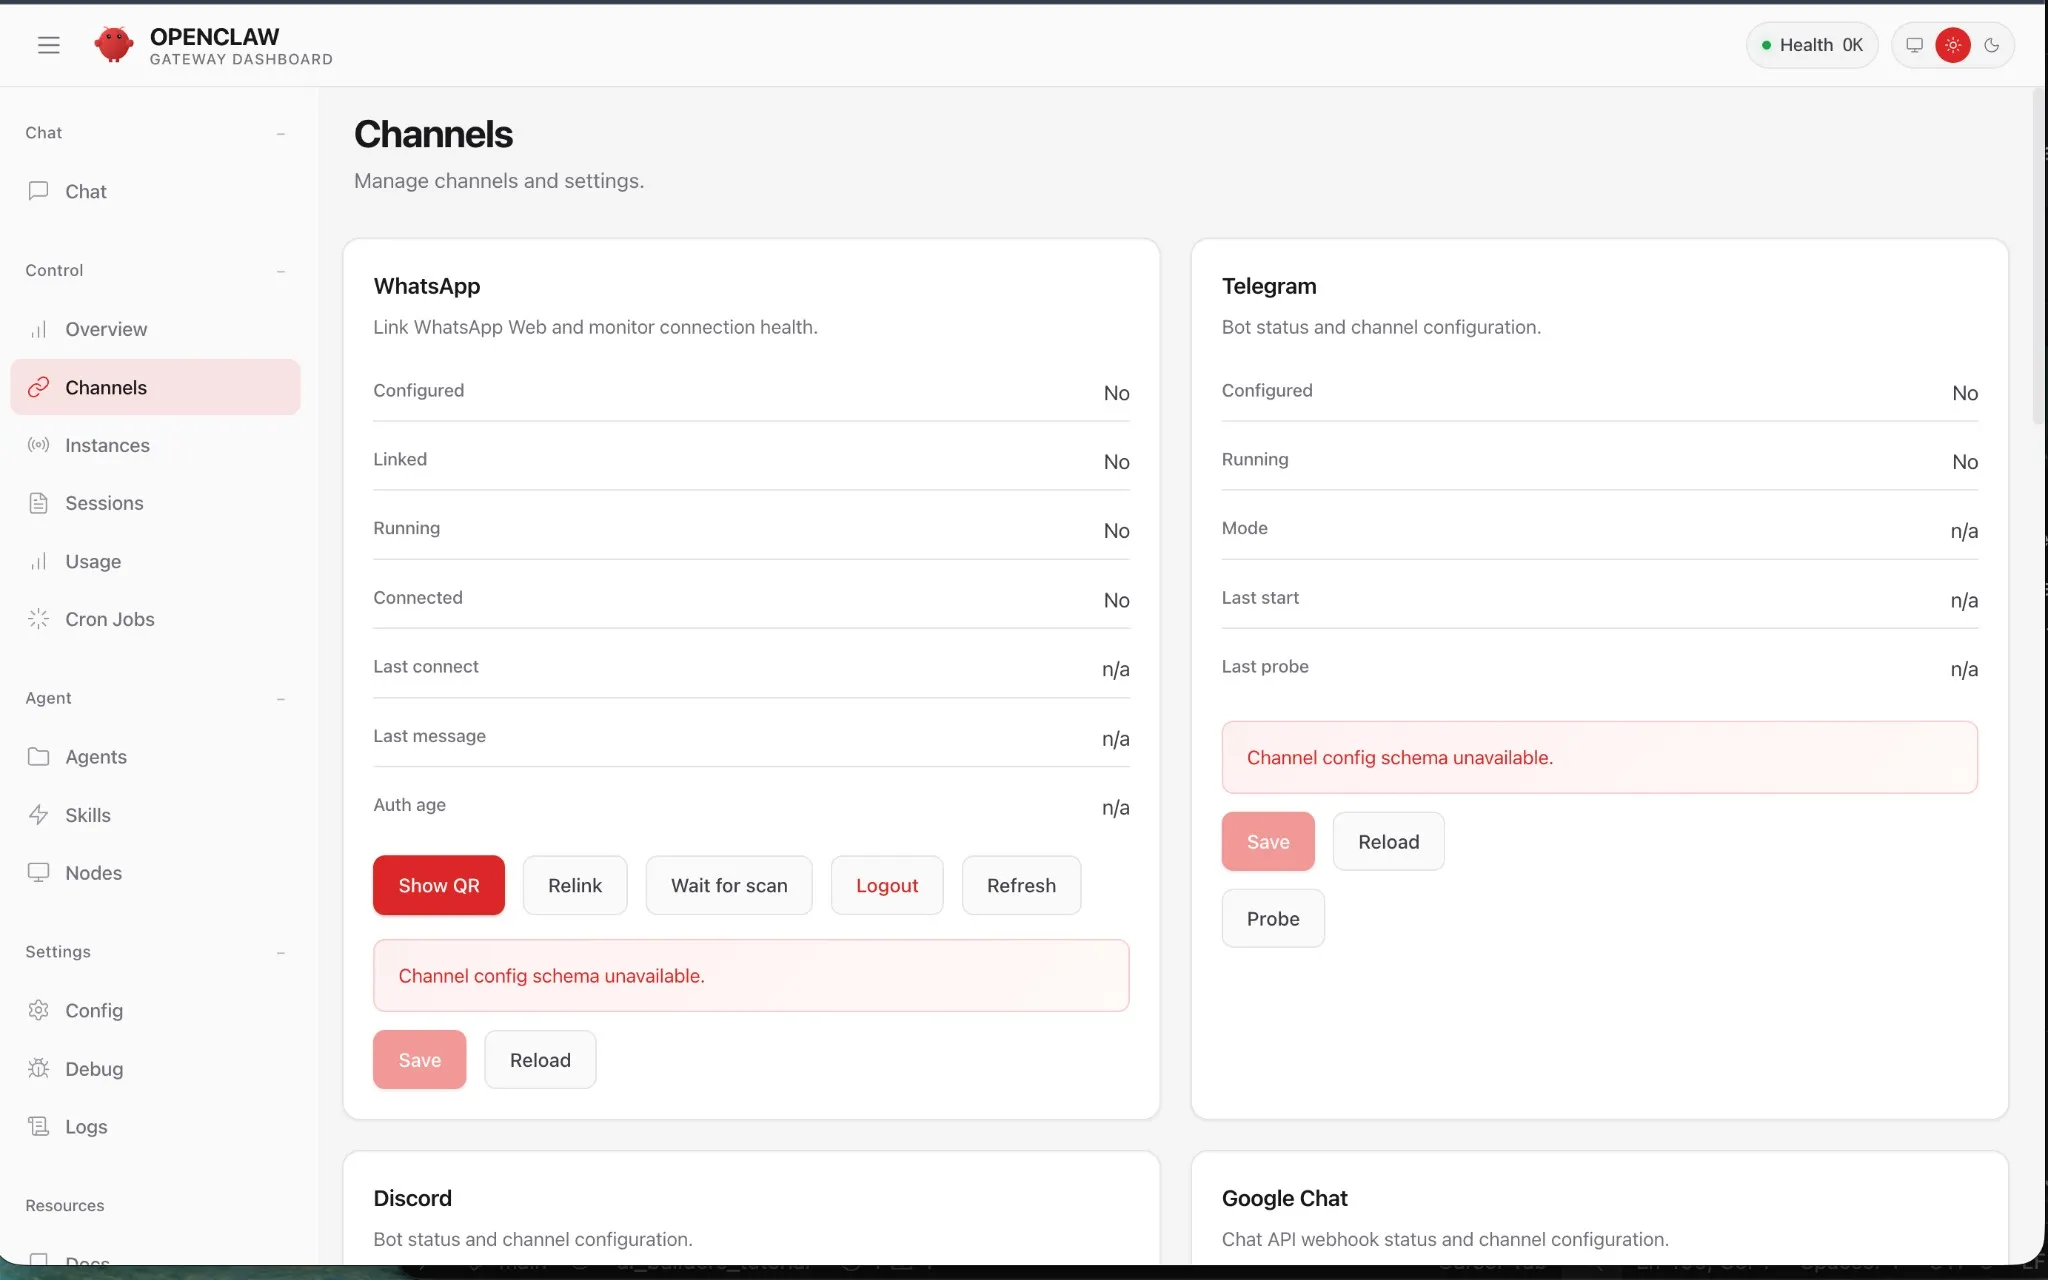
Task: Click the Discord card heading
Action: point(413,1198)
